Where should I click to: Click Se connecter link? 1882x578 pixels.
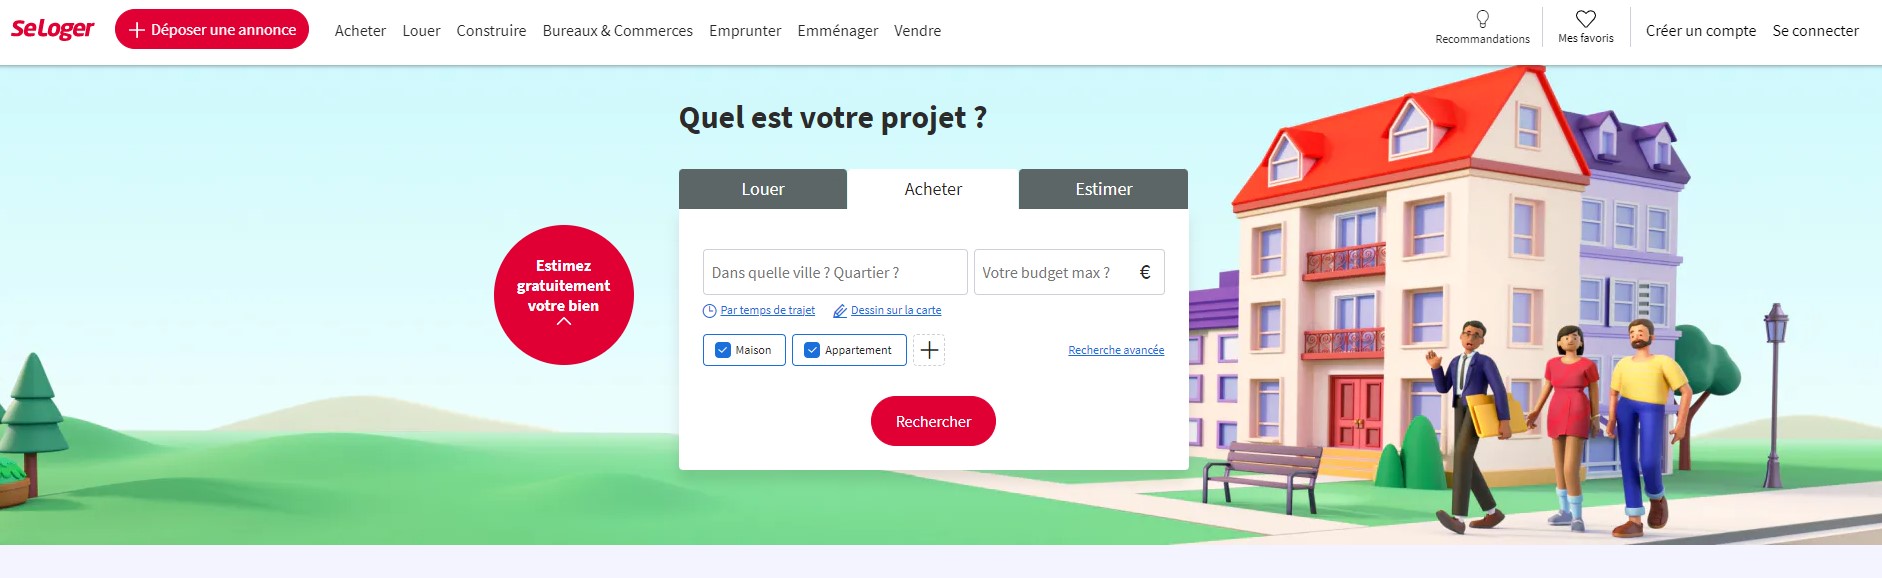pos(1815,31)
